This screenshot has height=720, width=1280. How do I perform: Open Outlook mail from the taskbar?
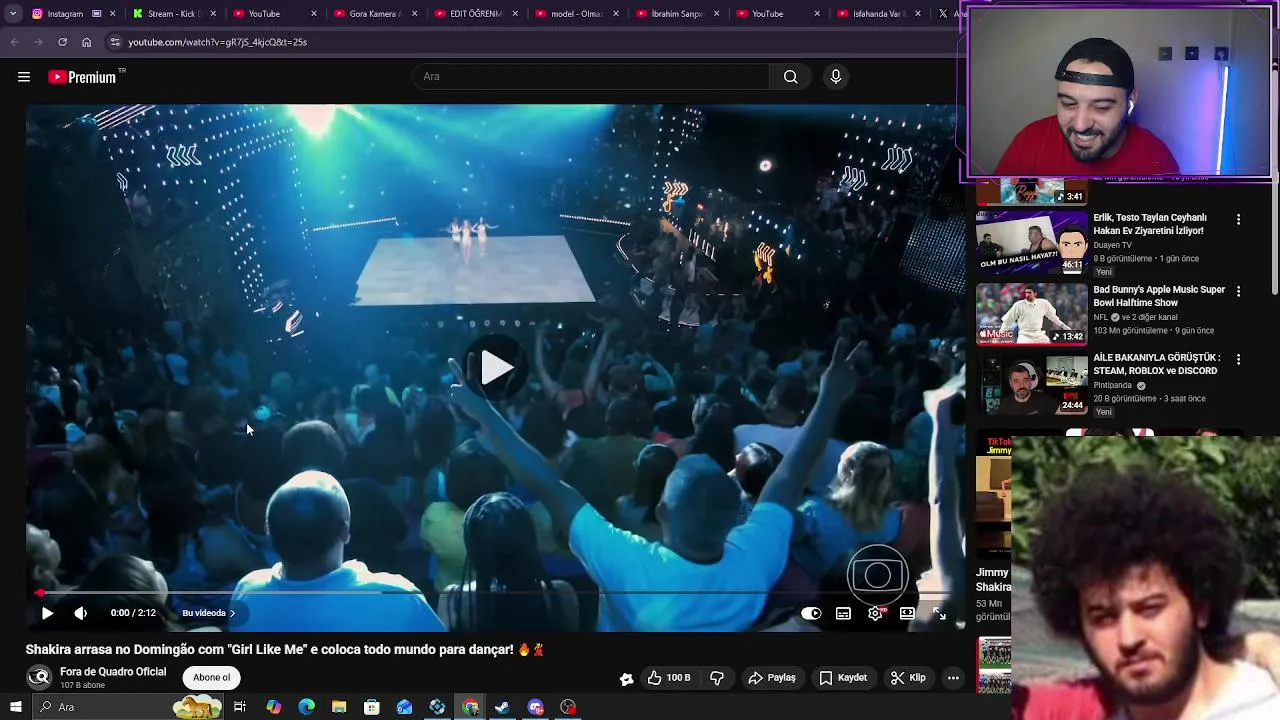pos(404,707)
